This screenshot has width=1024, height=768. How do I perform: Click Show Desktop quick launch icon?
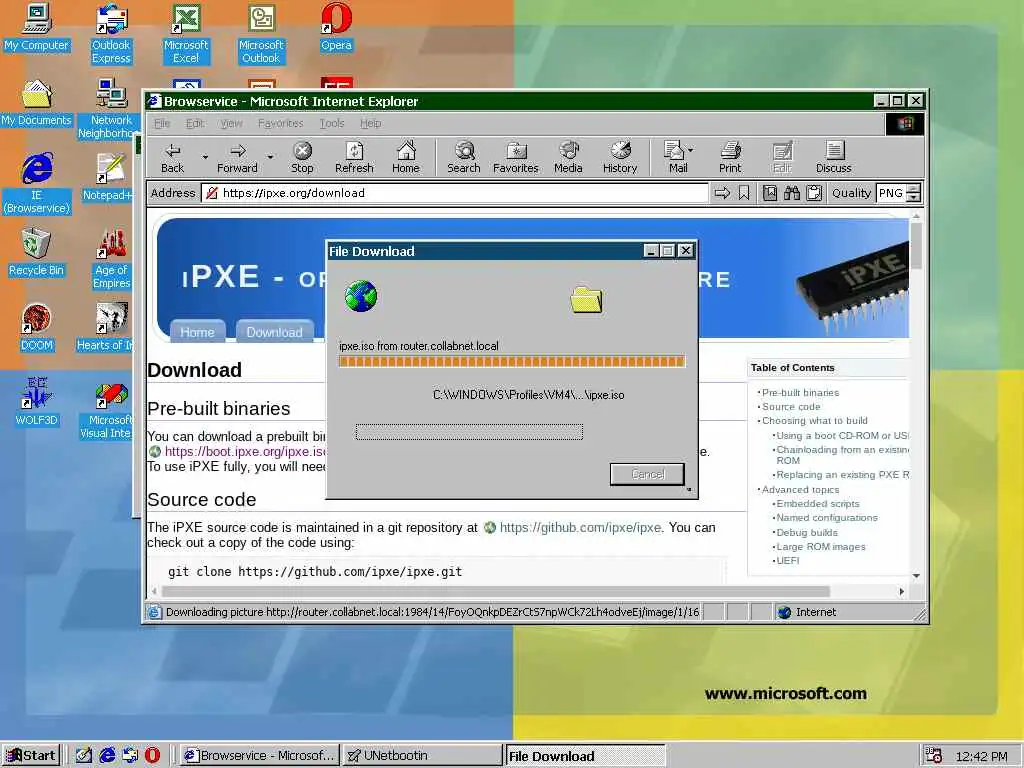click(84, 755)
